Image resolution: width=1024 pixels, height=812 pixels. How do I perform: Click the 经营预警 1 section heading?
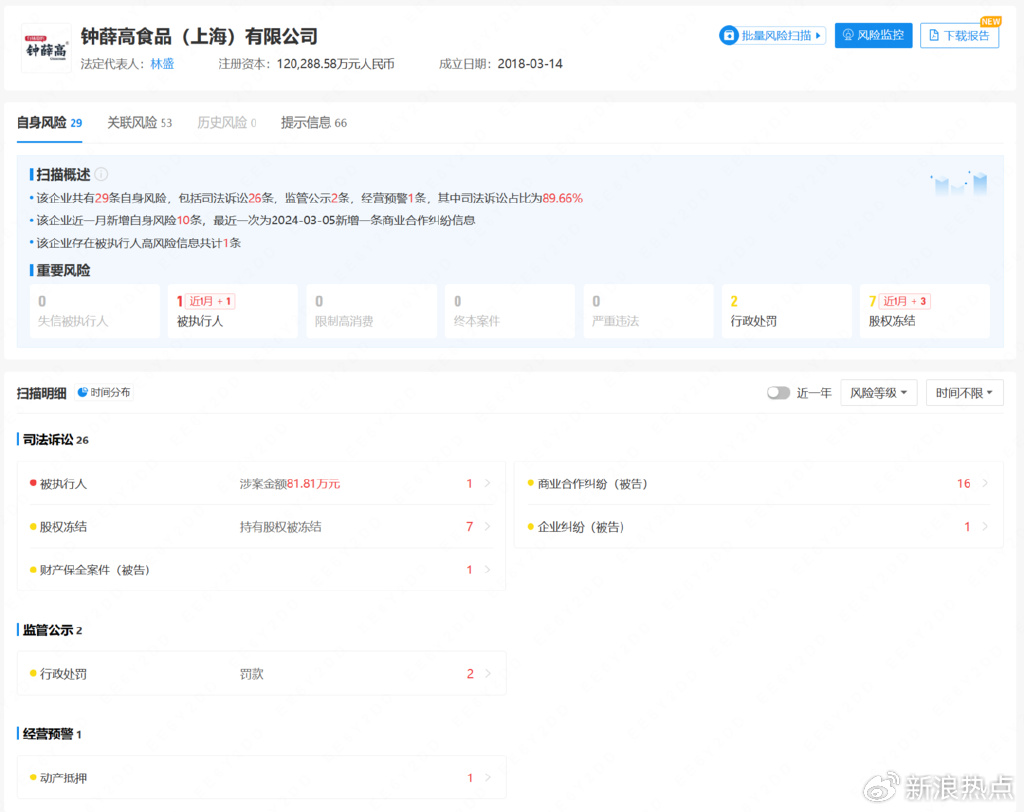[x=52, y=734]
